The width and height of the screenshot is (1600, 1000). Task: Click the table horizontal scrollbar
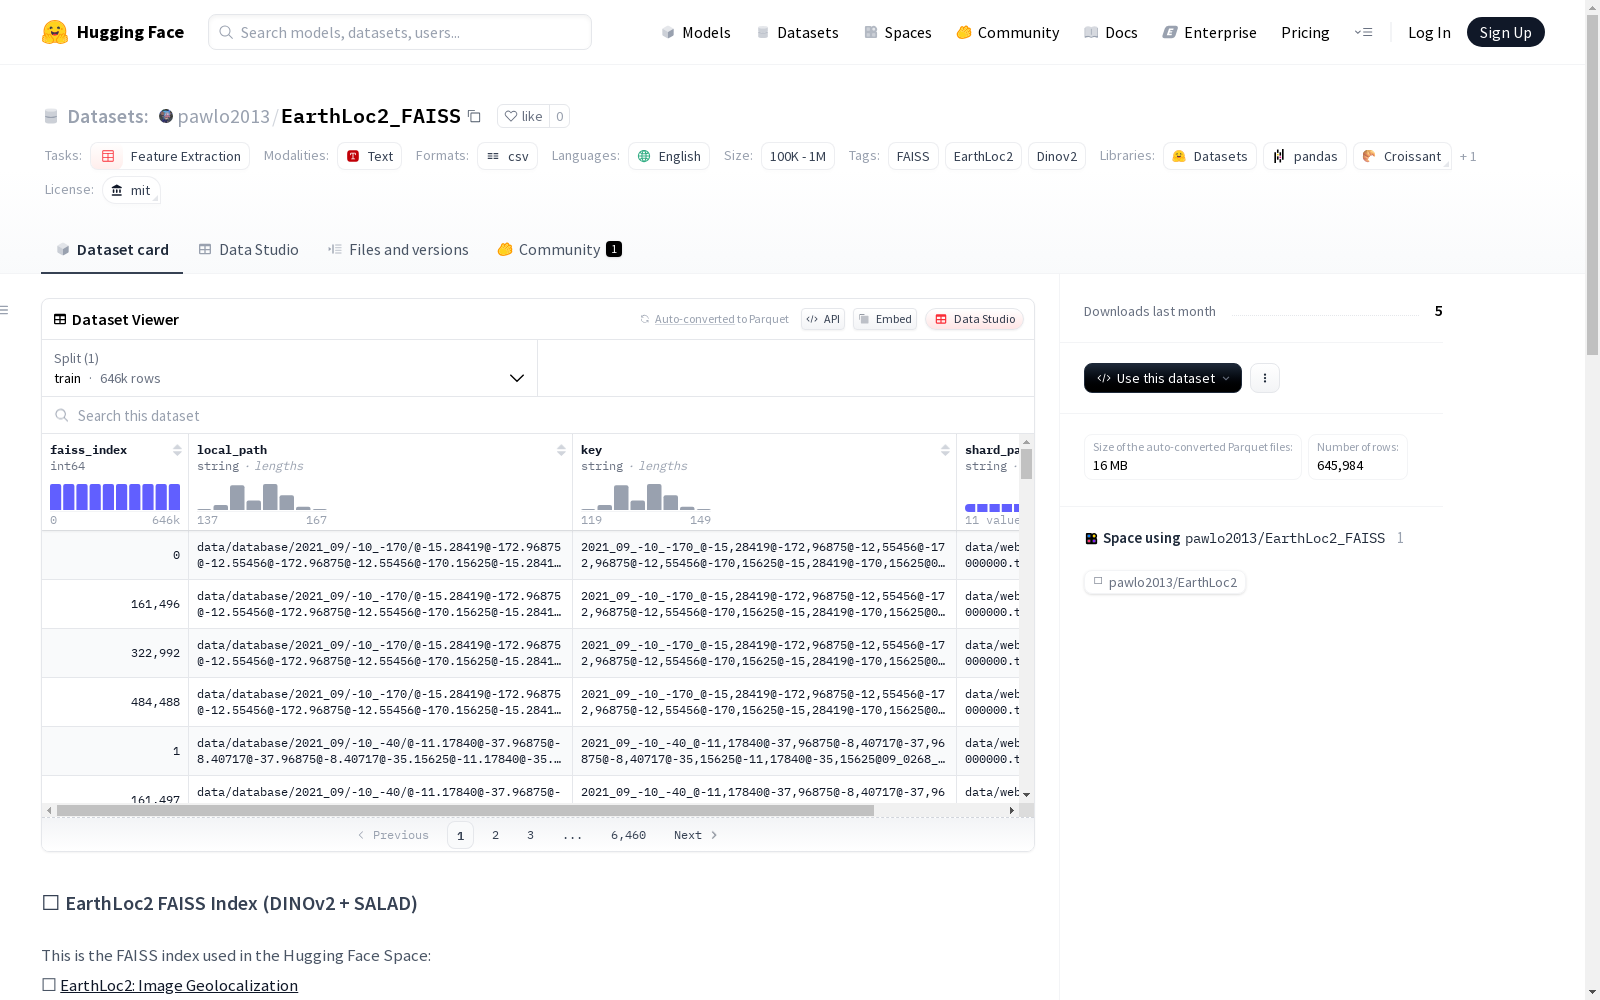pos(465,810)
